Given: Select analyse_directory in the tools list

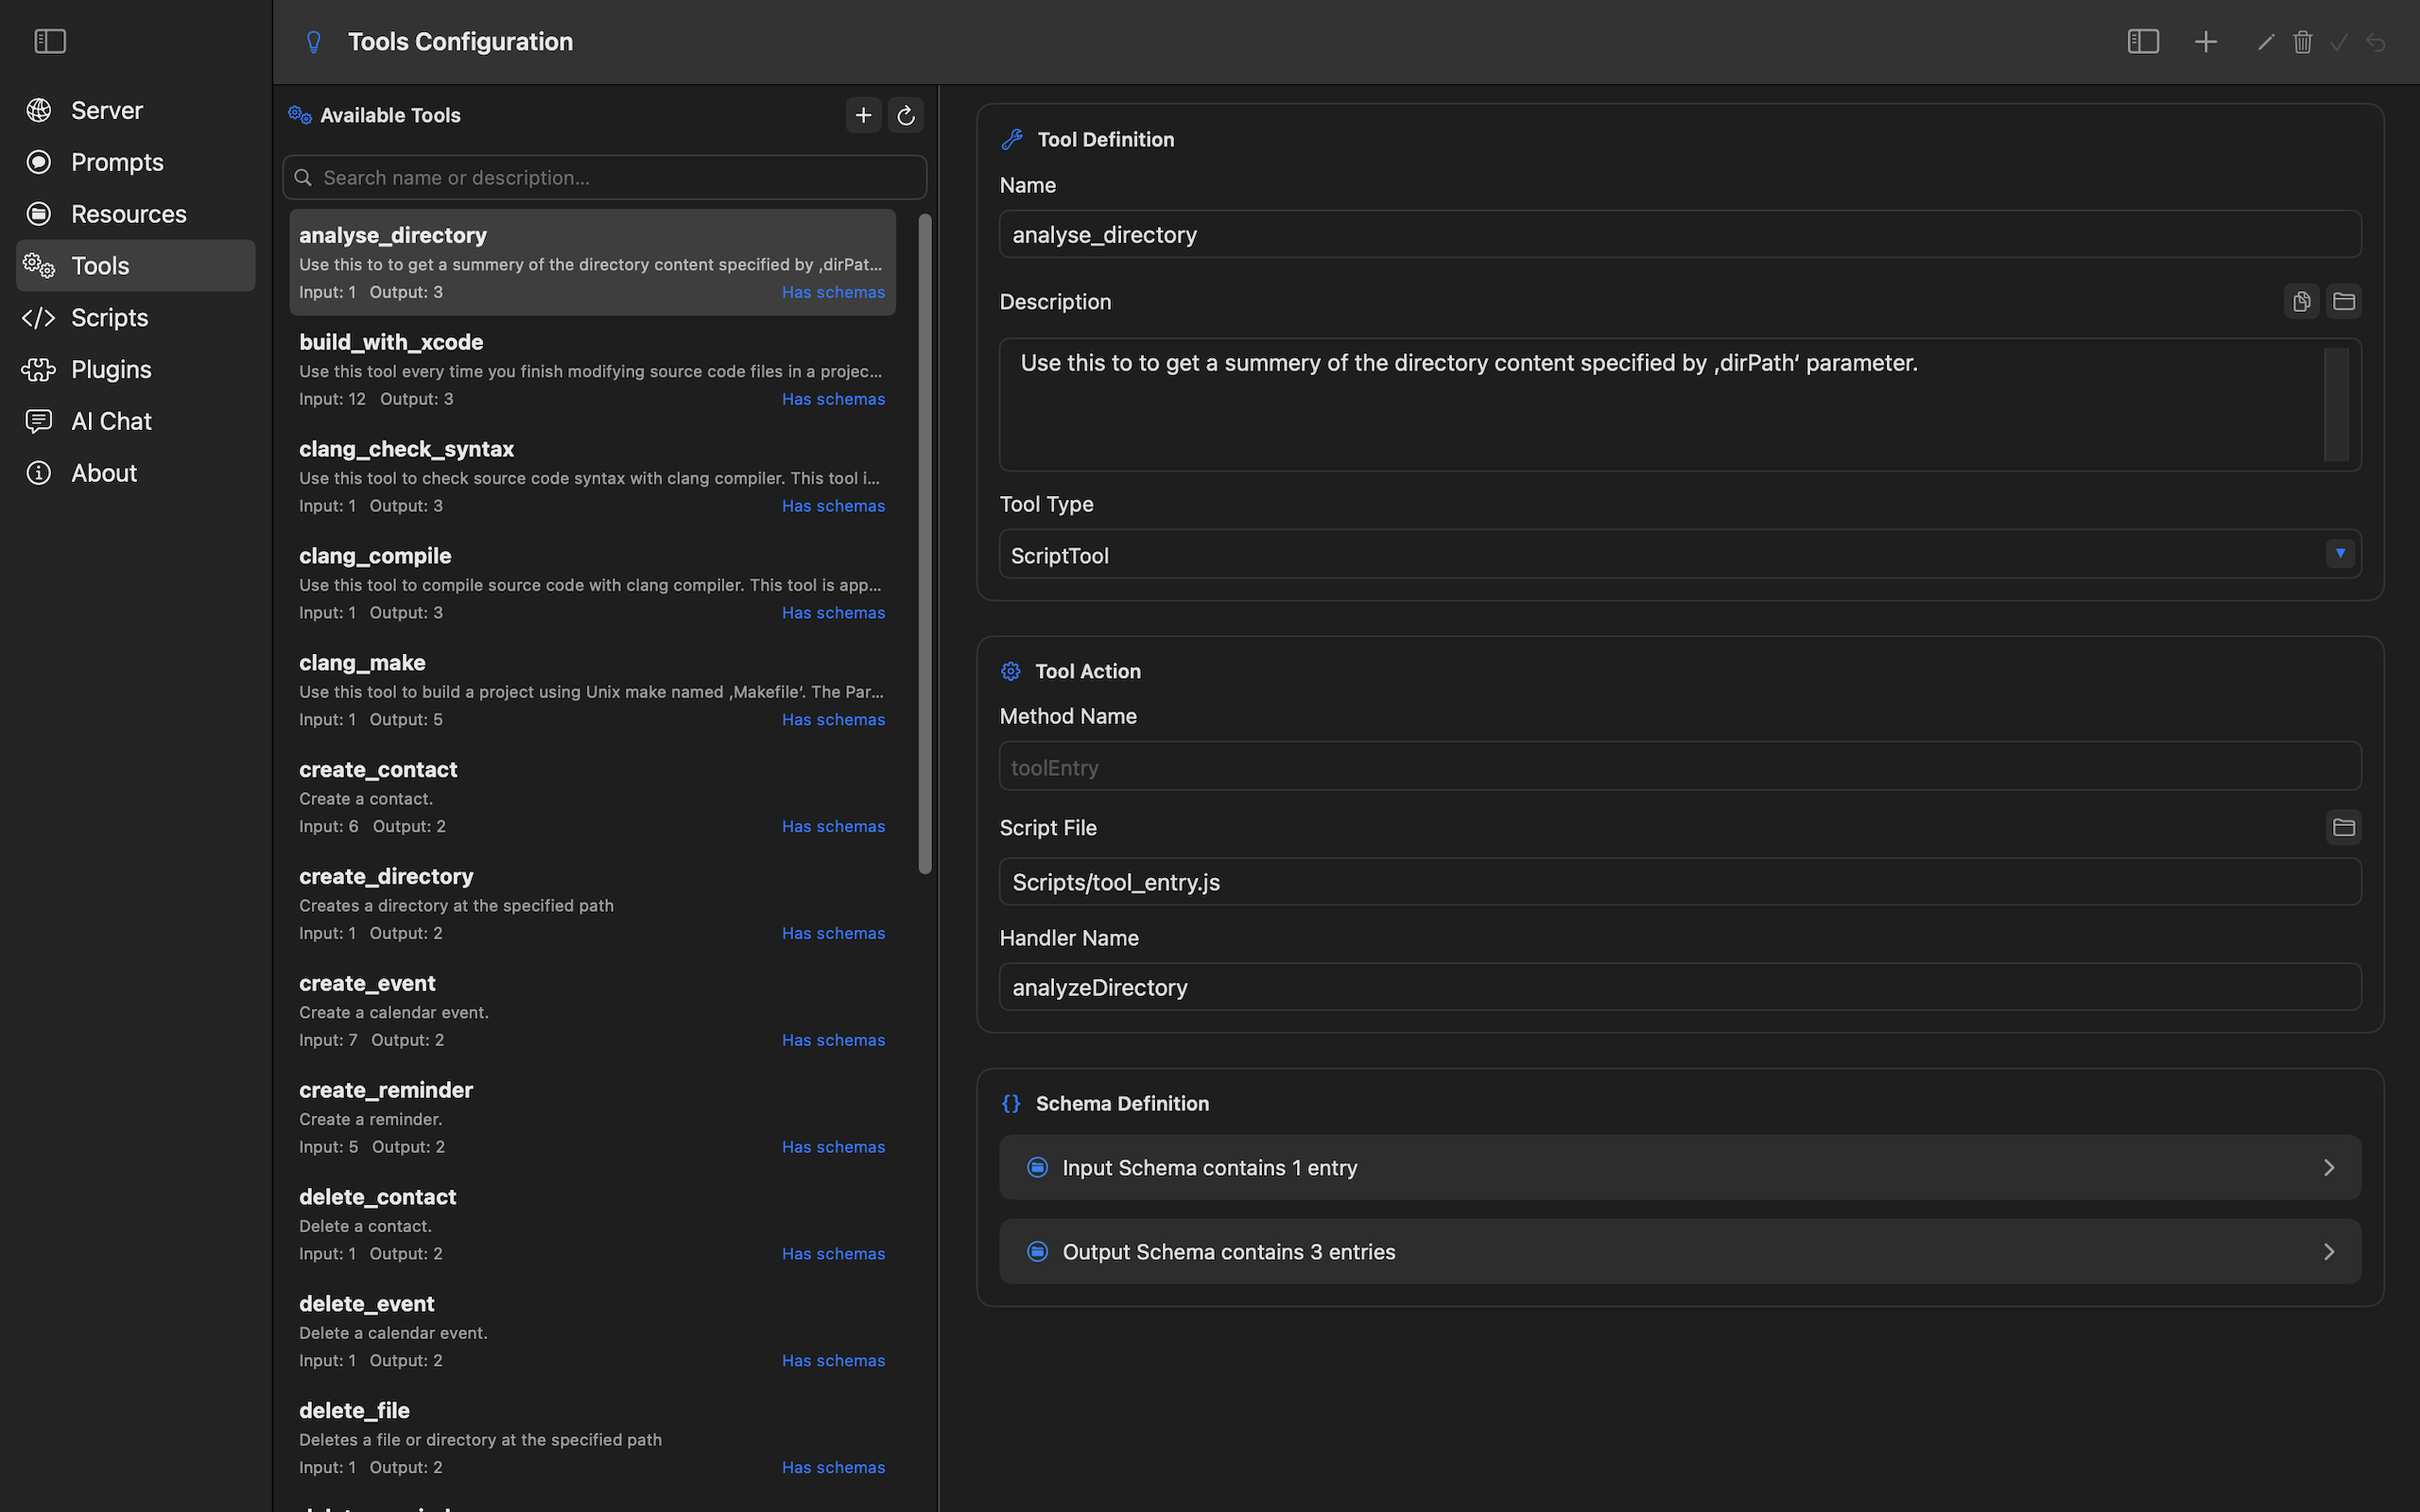Looking at the screenshot, I should pyautogui.click(x=592, y=262).
